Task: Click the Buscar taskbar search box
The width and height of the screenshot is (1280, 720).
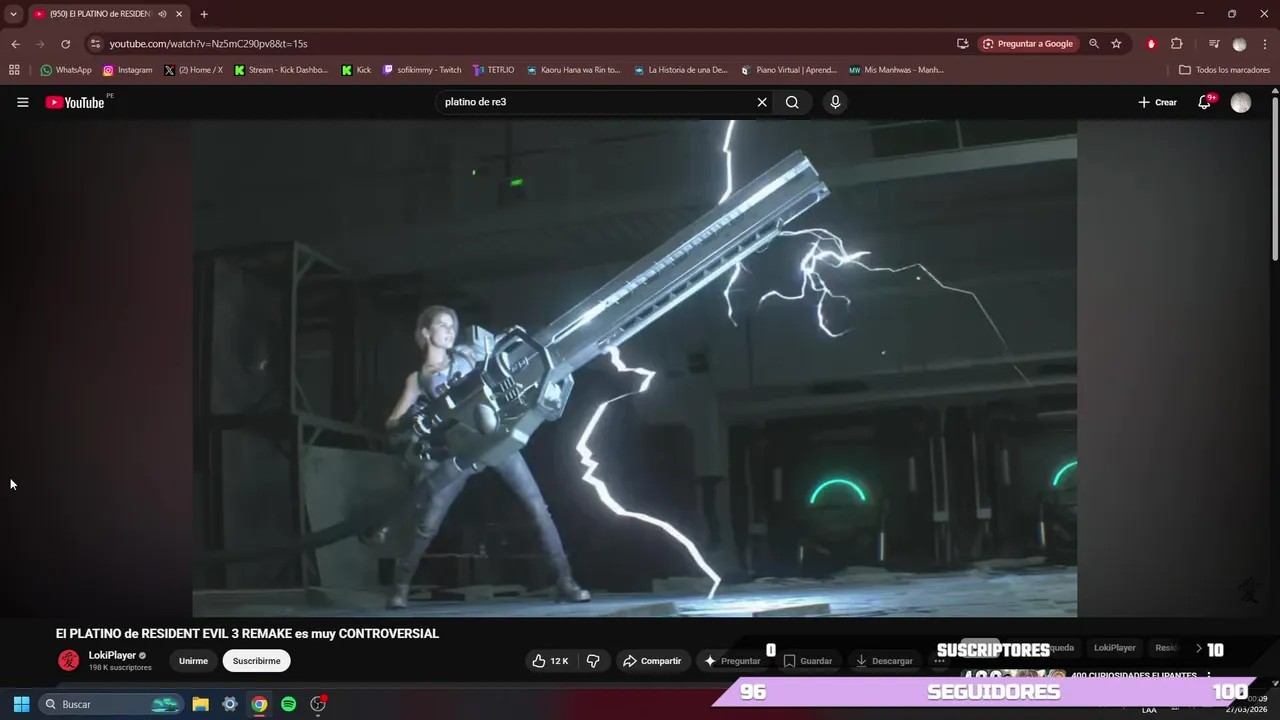Action: [x=111, y=704]
